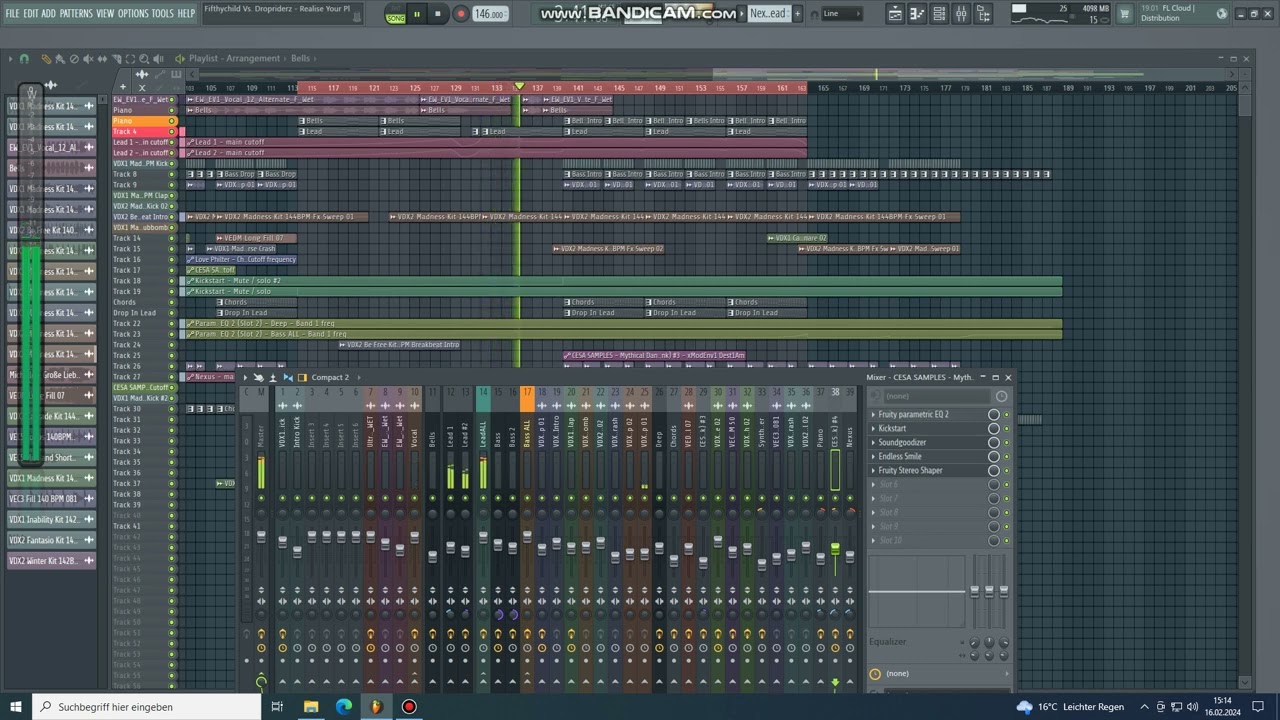Open the Playlist window from toolbar

tap(895, 14)
